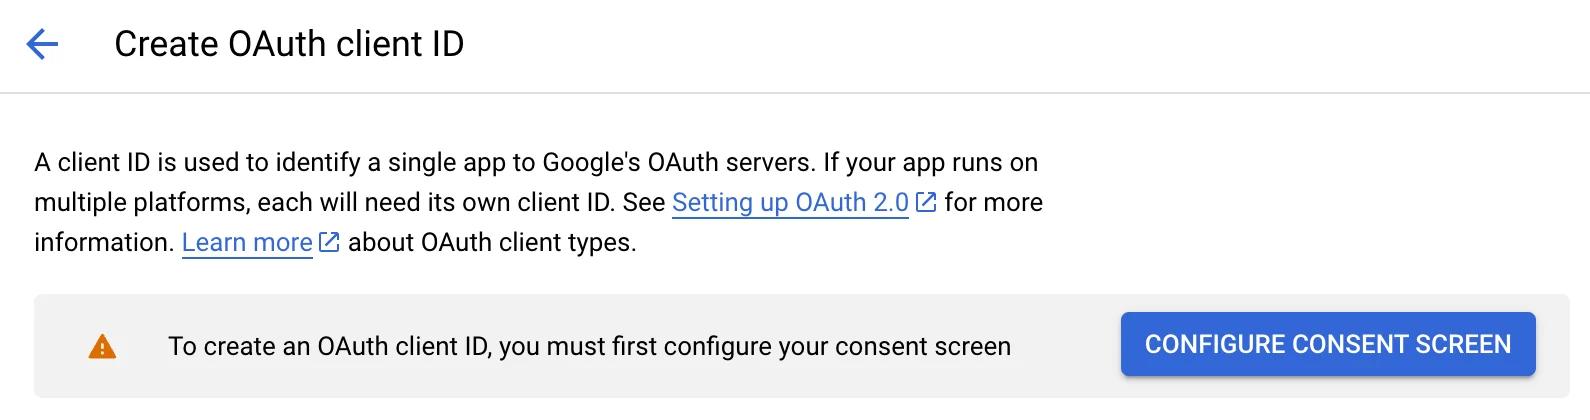Screen dimensions: 1590x420
Task: Click 'for more' text after the OAuth link
Action: [993, 203]
